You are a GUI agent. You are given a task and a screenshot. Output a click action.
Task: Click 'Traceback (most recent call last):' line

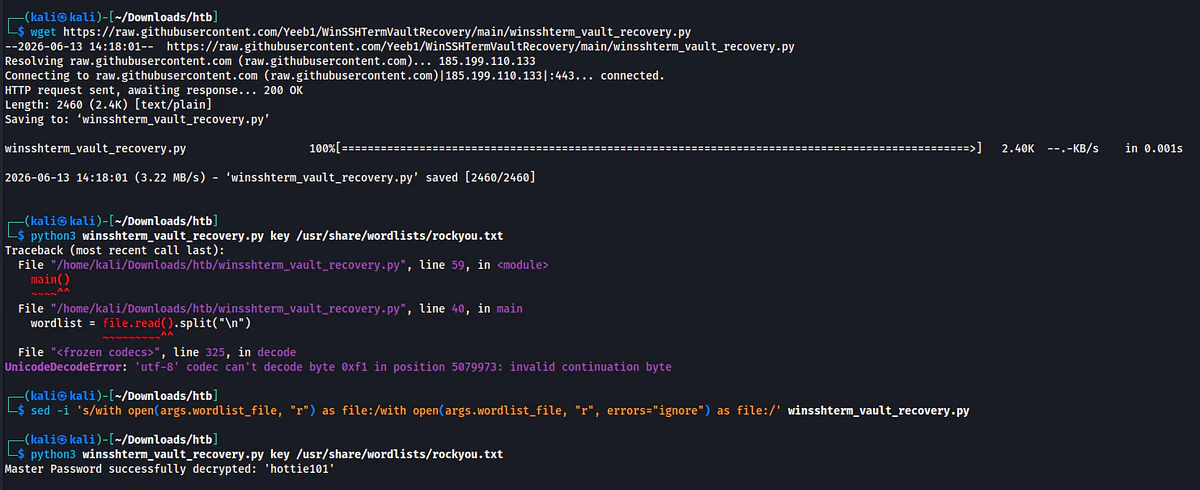[x=114, y=250]
